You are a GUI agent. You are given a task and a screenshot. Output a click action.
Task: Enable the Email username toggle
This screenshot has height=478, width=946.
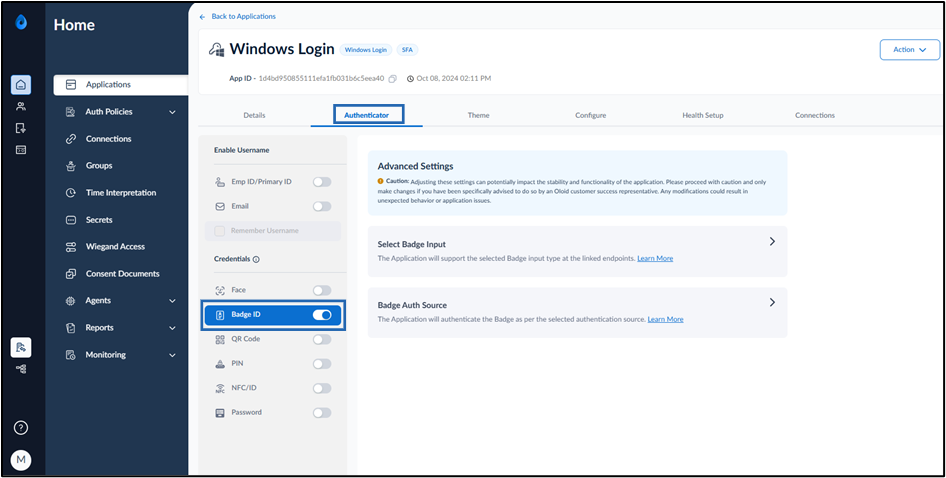click(322, 206)
